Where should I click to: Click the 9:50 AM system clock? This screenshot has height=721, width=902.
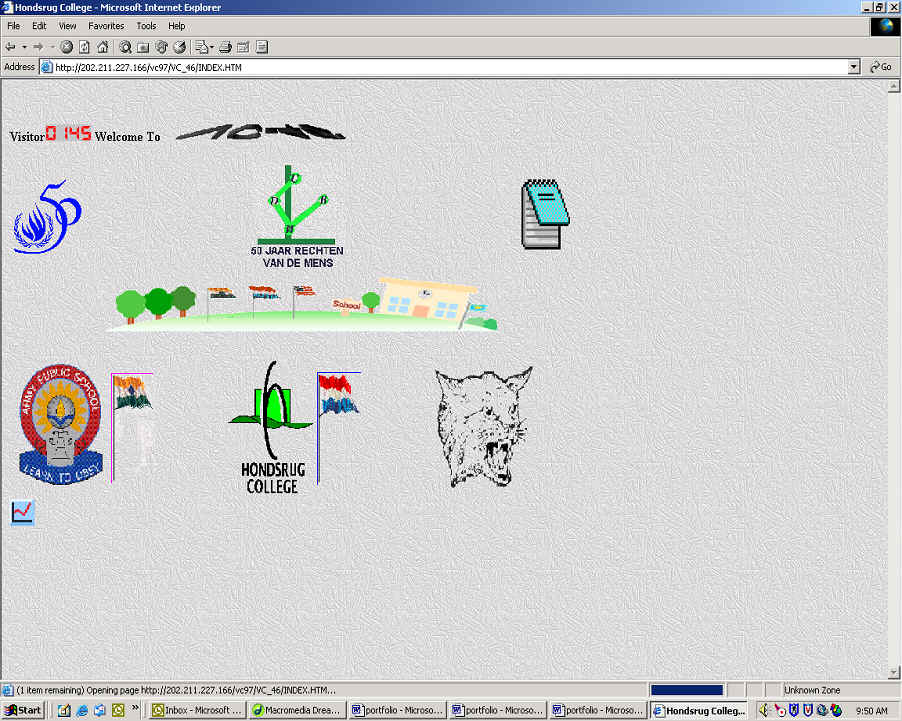click(872, 711)
